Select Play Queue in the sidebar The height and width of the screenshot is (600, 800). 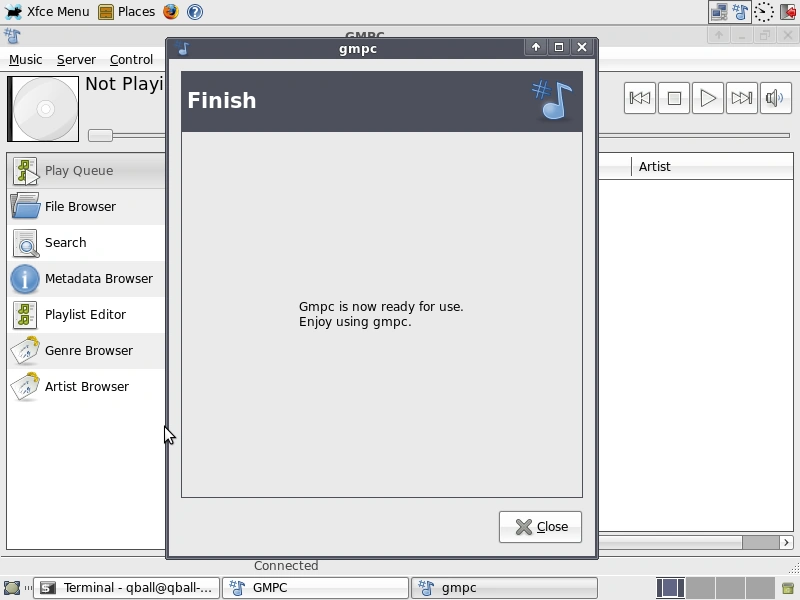click(x=86, y=170)
